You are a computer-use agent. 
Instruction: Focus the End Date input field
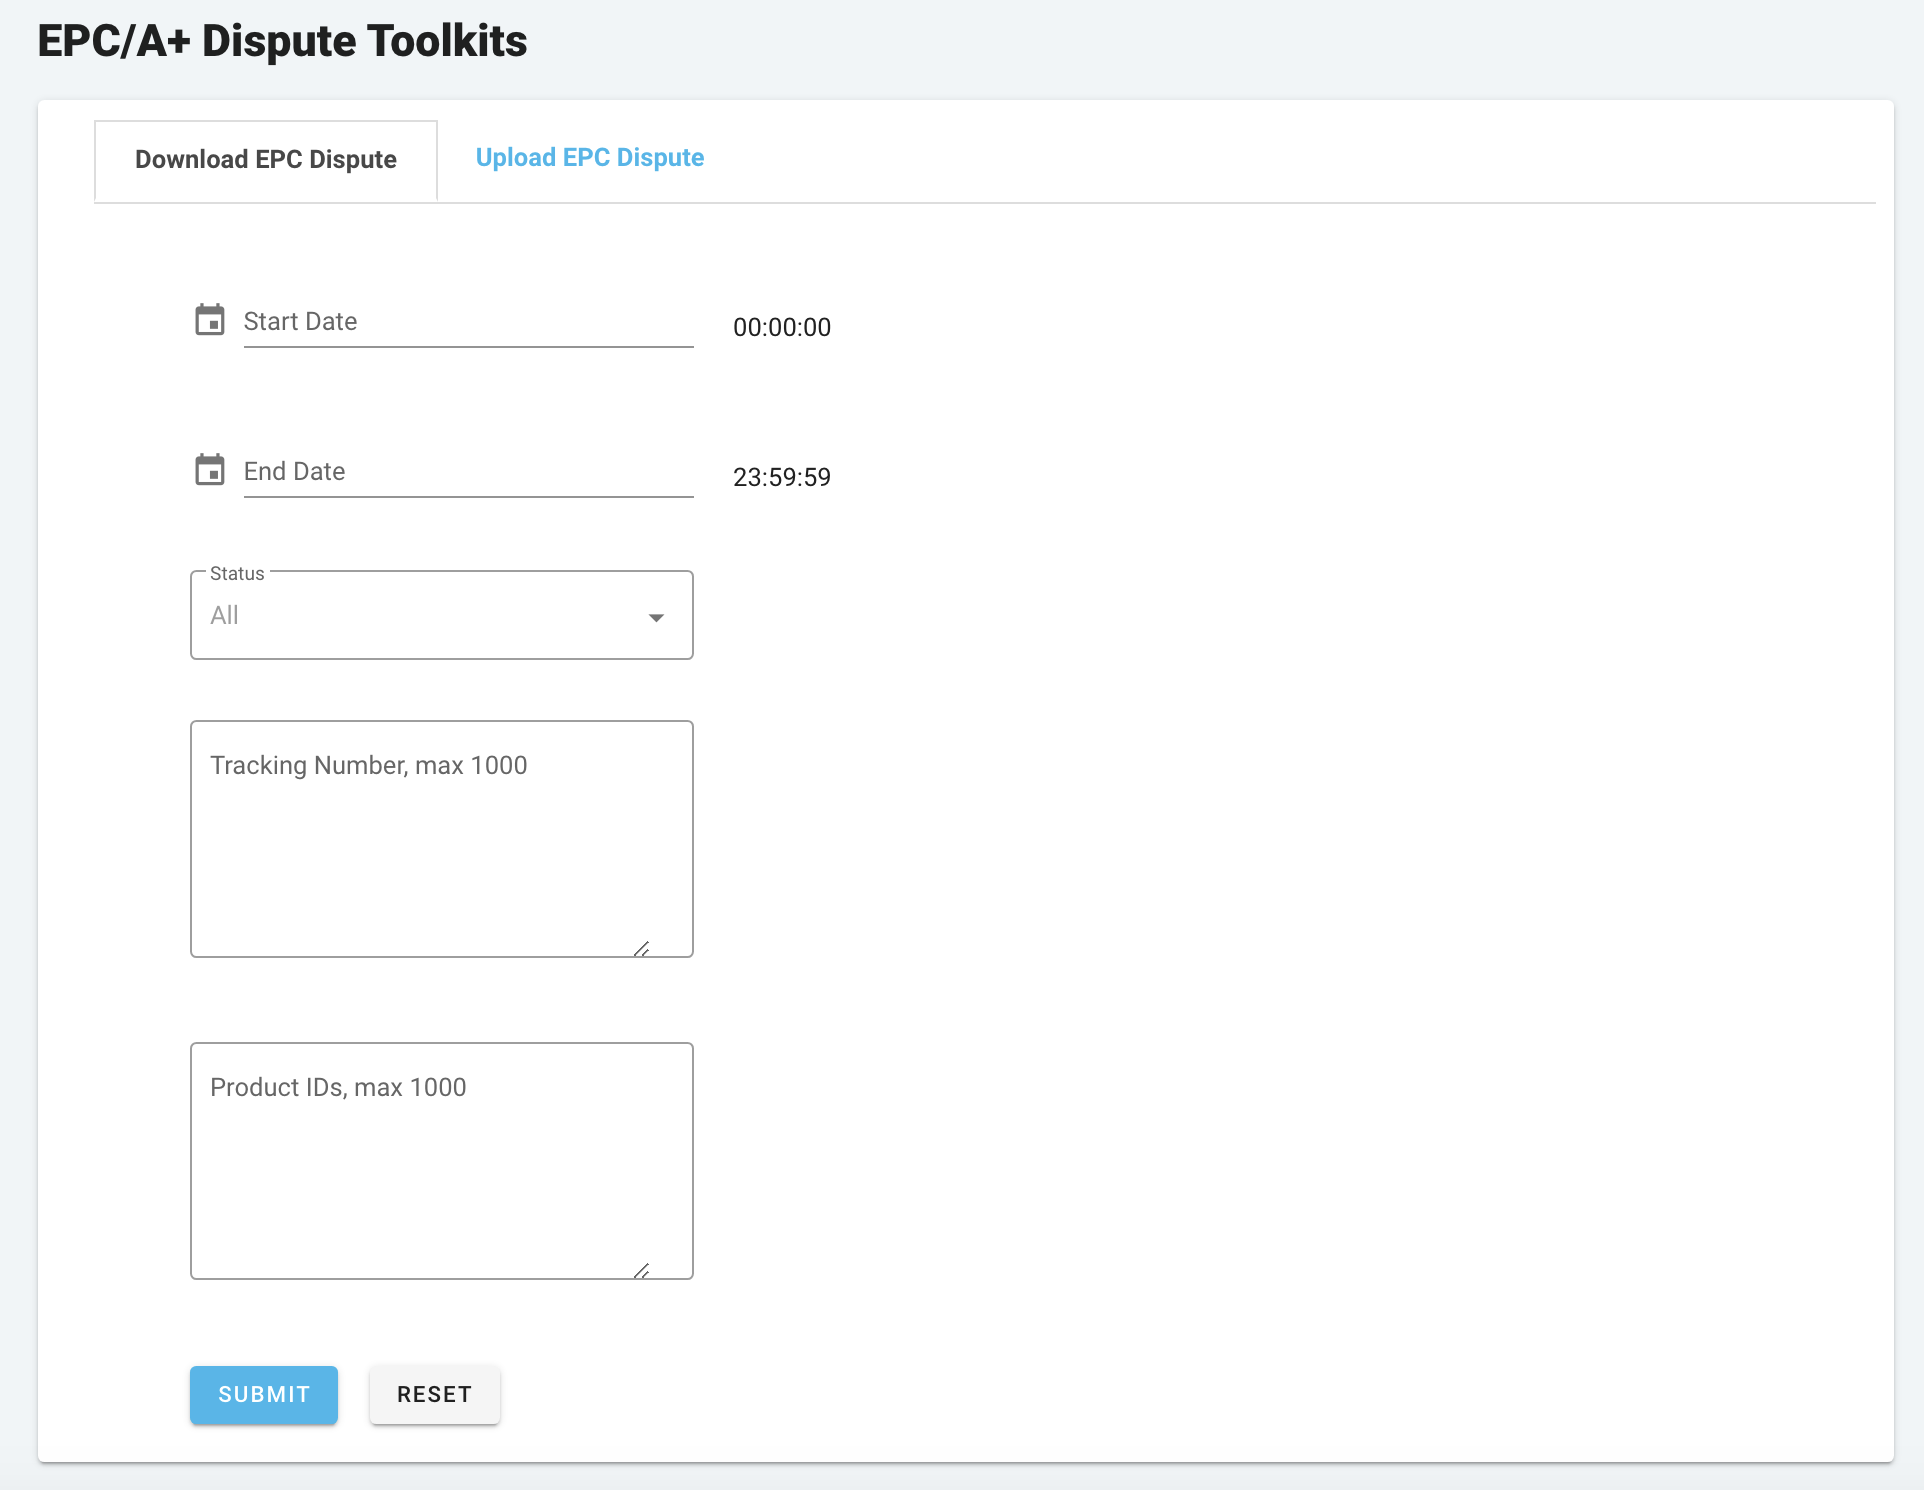click(x=468, y=472)
